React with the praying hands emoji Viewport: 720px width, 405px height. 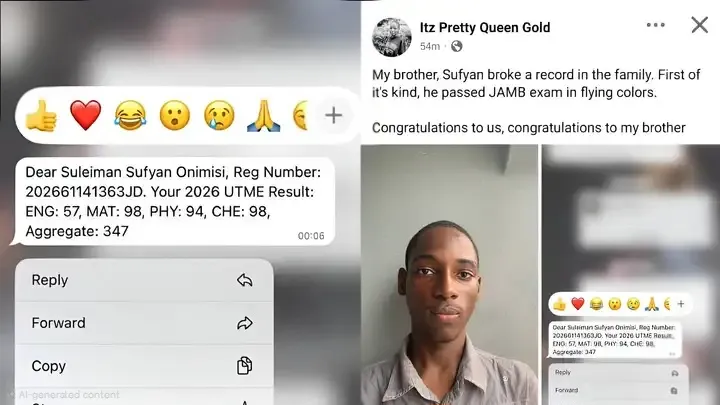[264, 115]
